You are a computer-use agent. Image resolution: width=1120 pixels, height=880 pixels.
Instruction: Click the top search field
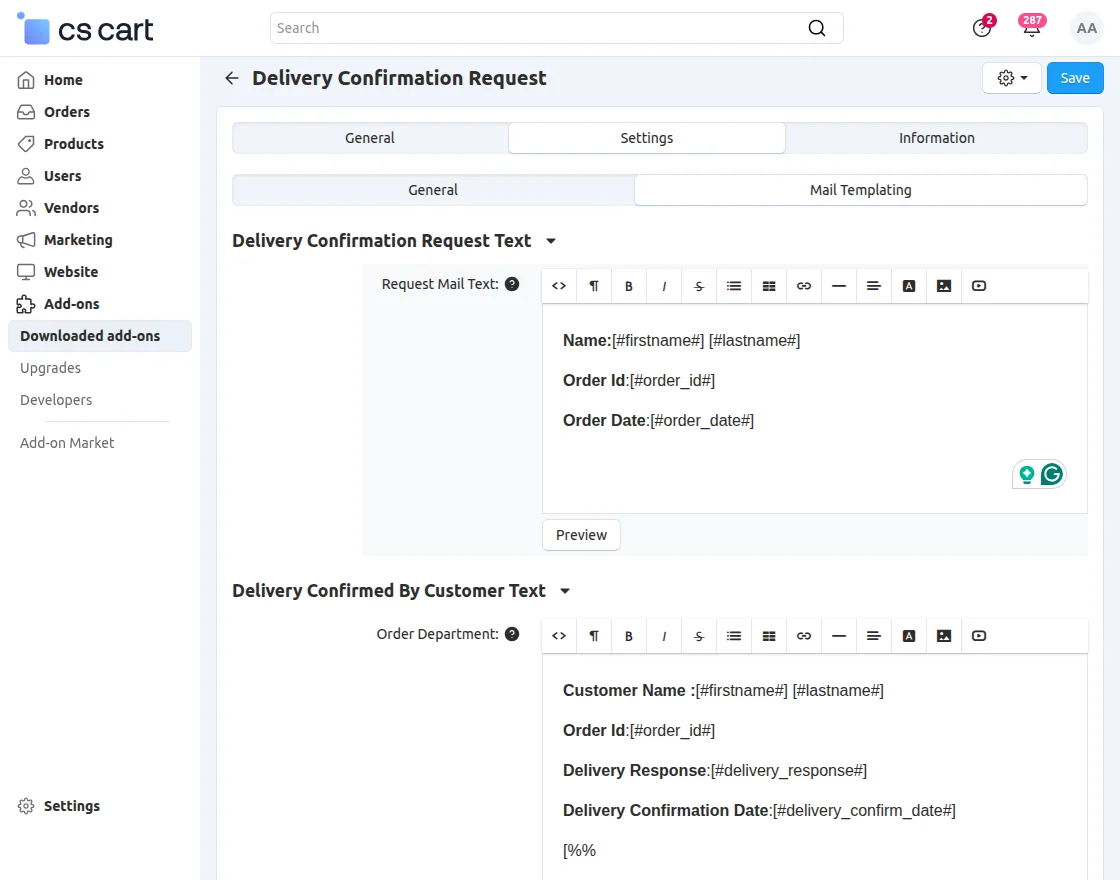[540, 28]
